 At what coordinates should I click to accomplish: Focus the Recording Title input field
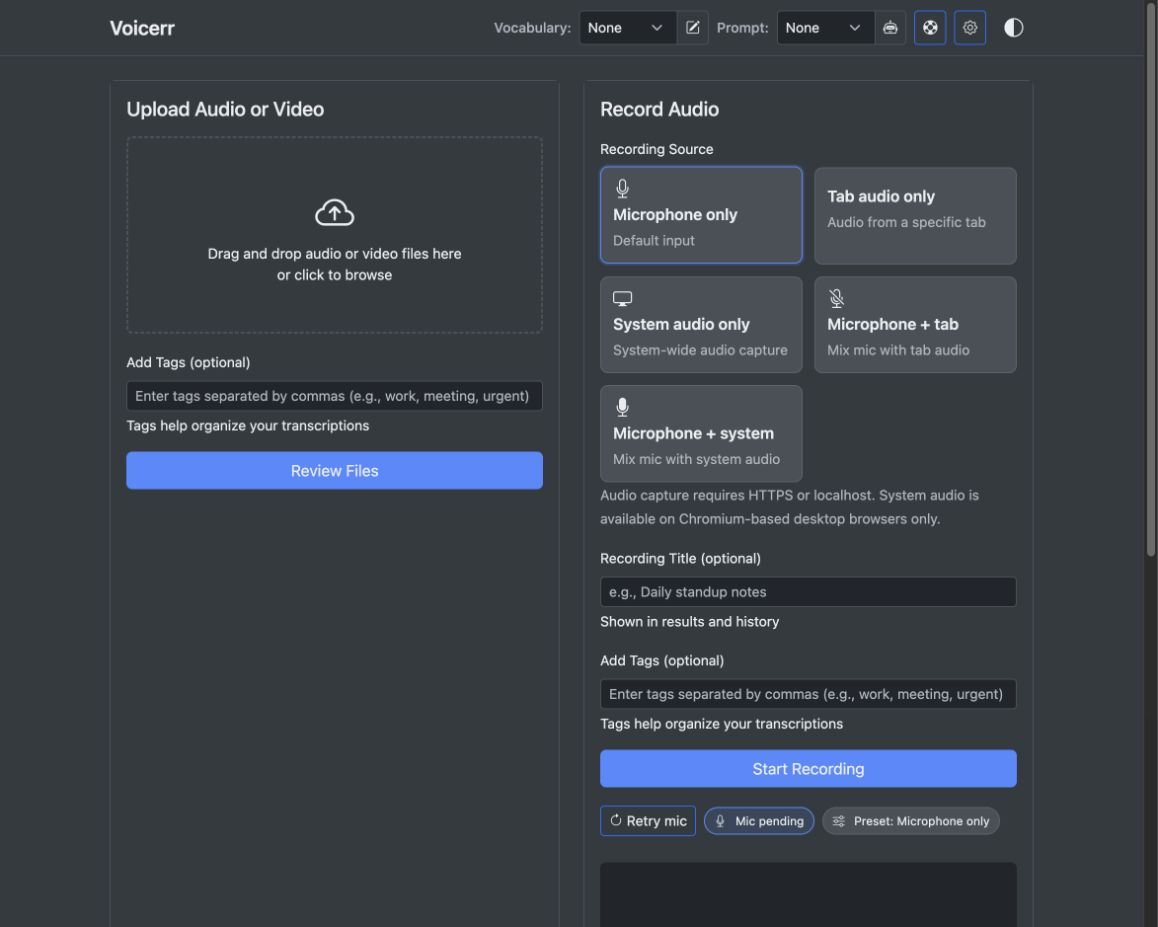(808, 592)
